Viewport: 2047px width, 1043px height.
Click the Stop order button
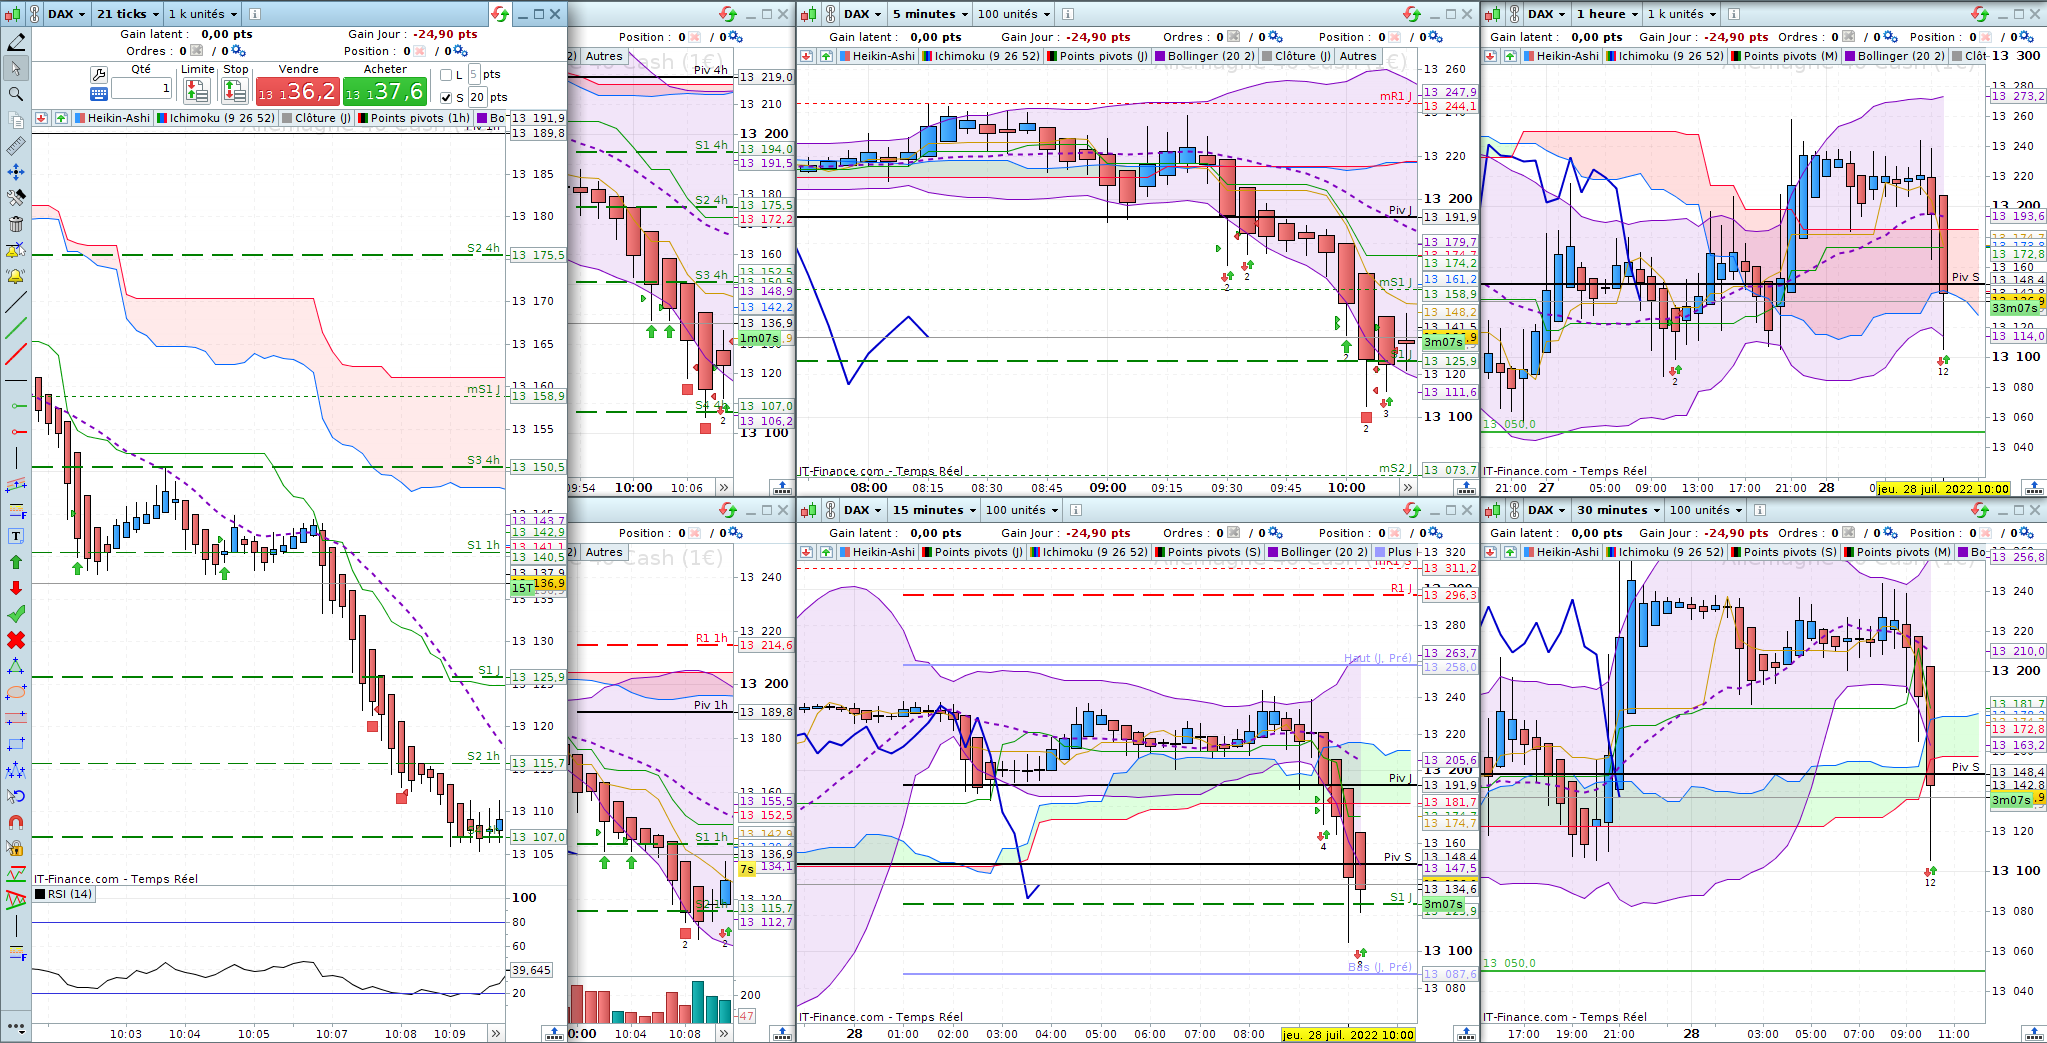point(235,91)
